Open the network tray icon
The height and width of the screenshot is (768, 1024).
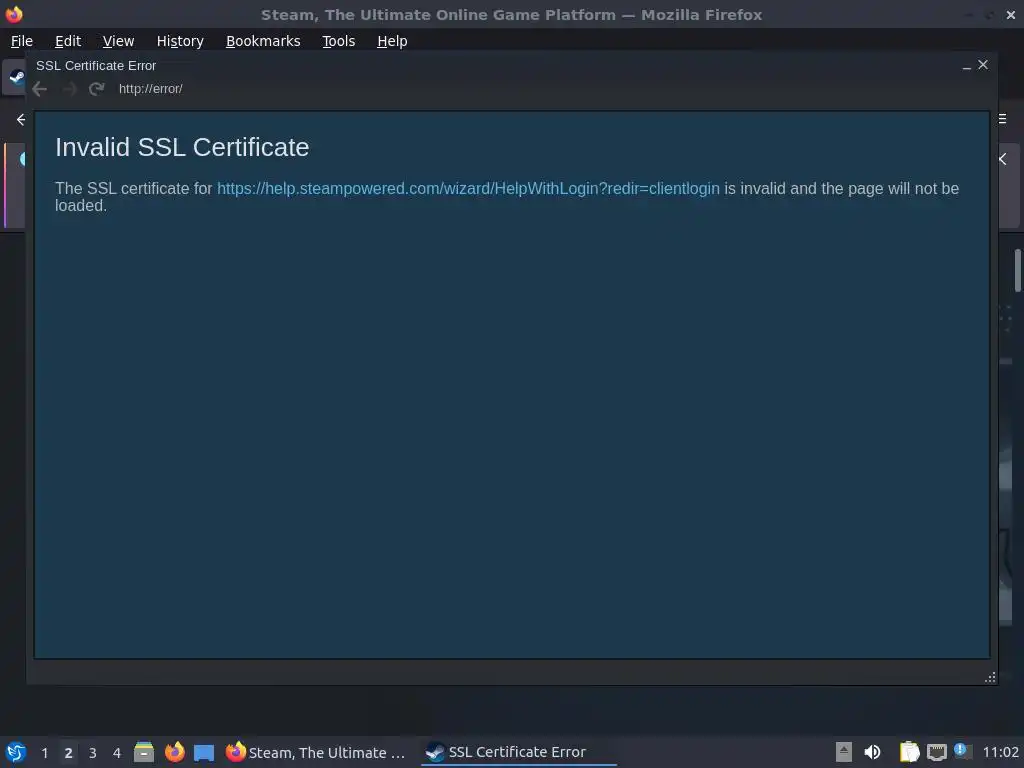coord(936,752)
